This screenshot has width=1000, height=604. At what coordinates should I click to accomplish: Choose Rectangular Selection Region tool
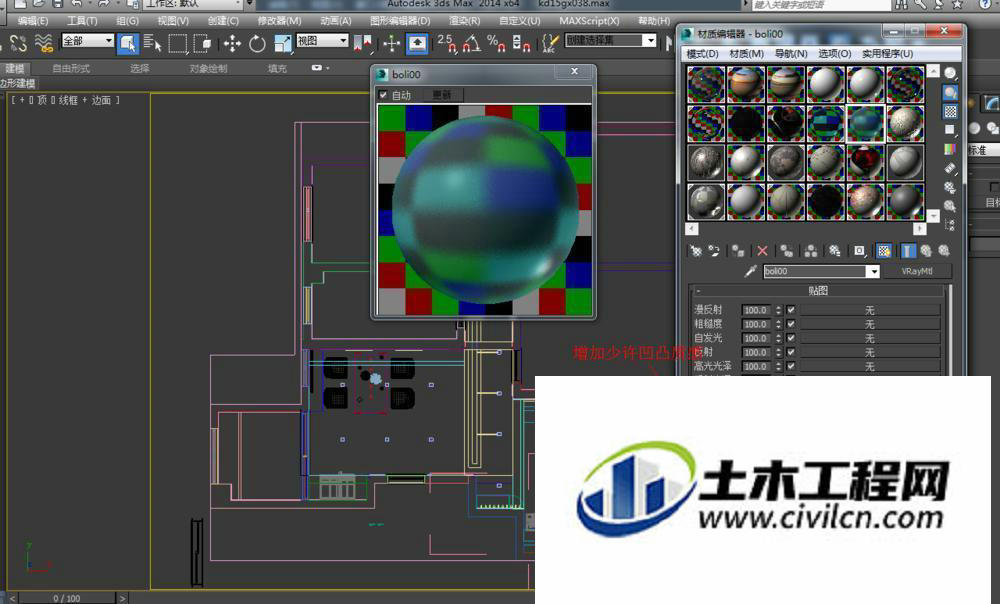pos(177,43)
